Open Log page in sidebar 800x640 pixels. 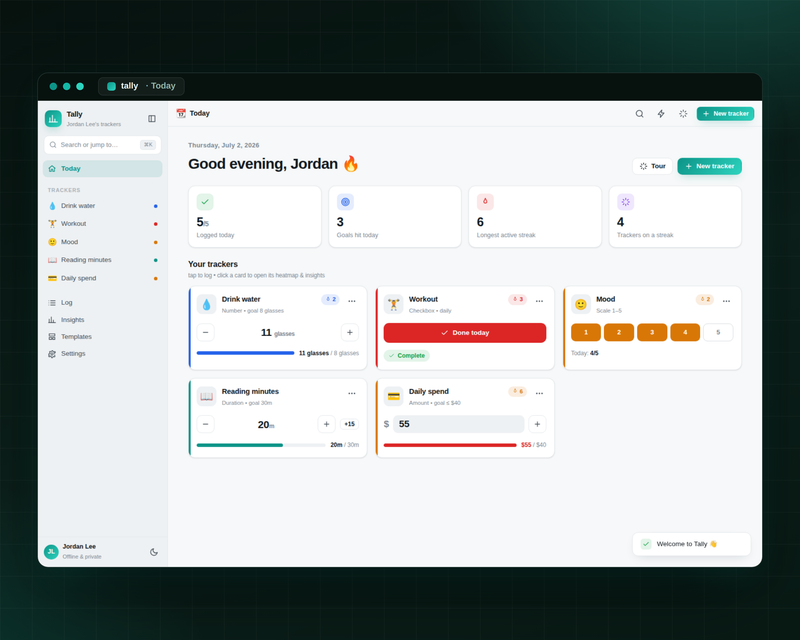click(x=103, y=303)
